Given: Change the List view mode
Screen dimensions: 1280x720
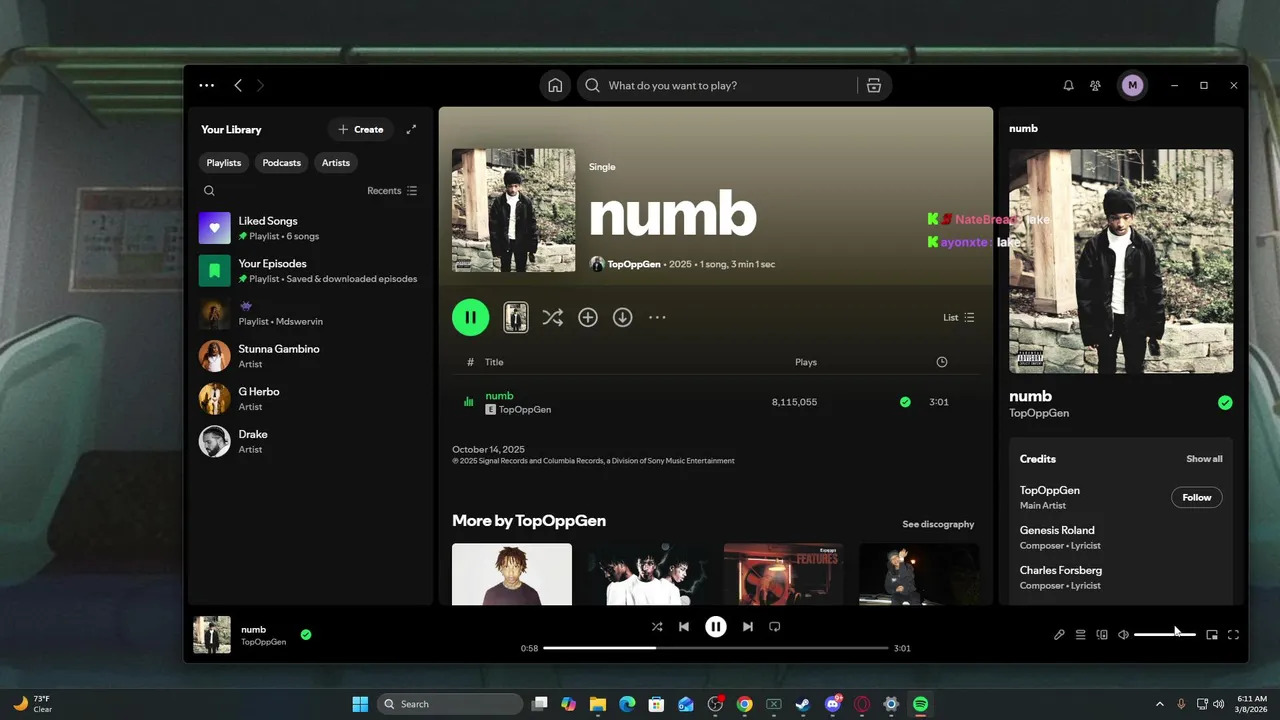Looking at the screenshot, I should (x=959, y=317).
